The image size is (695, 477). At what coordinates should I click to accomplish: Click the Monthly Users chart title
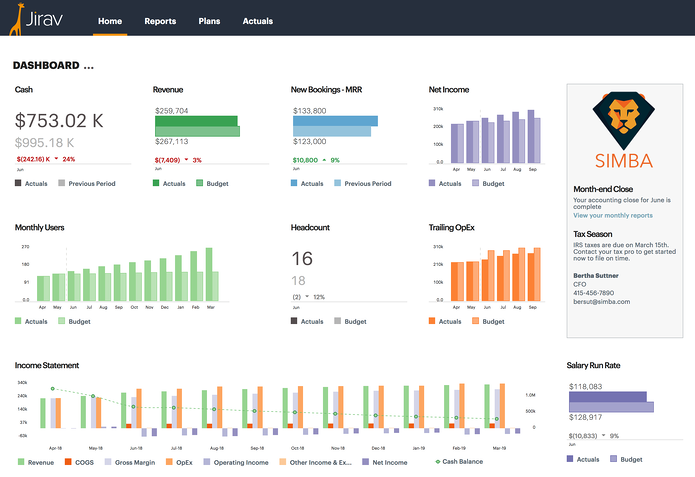[39, 227]
